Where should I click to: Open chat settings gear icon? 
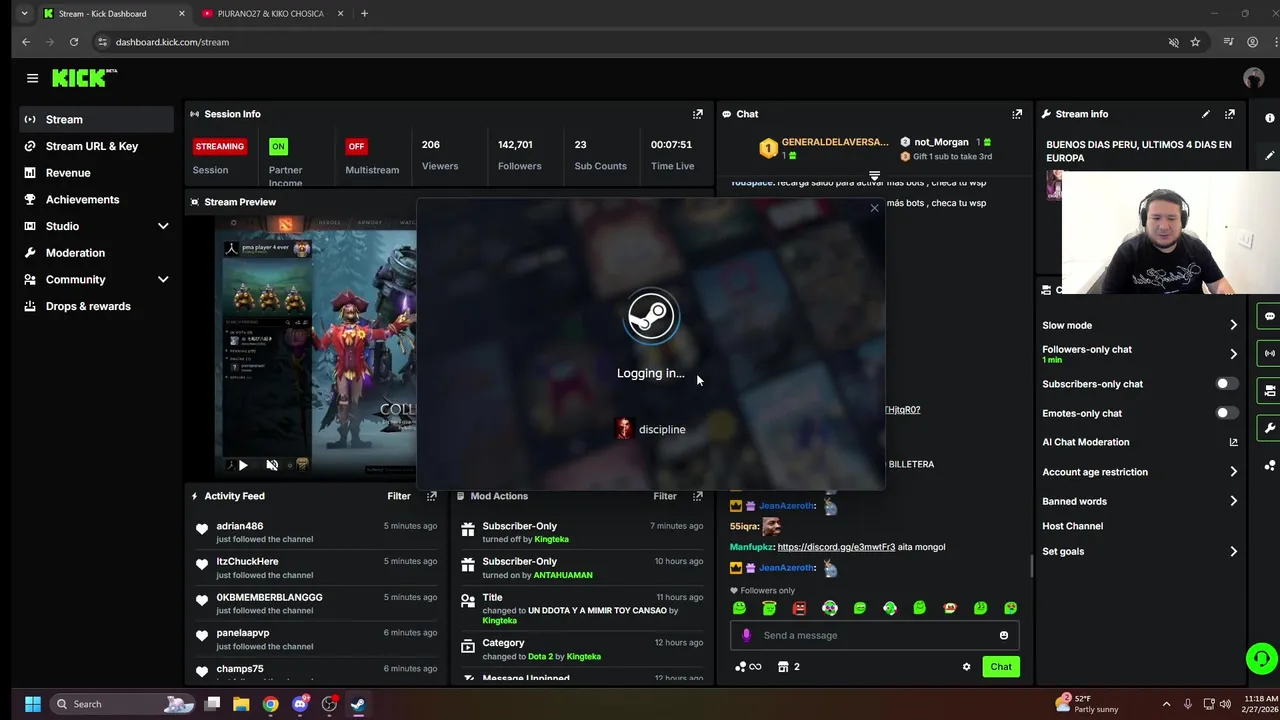966,667
